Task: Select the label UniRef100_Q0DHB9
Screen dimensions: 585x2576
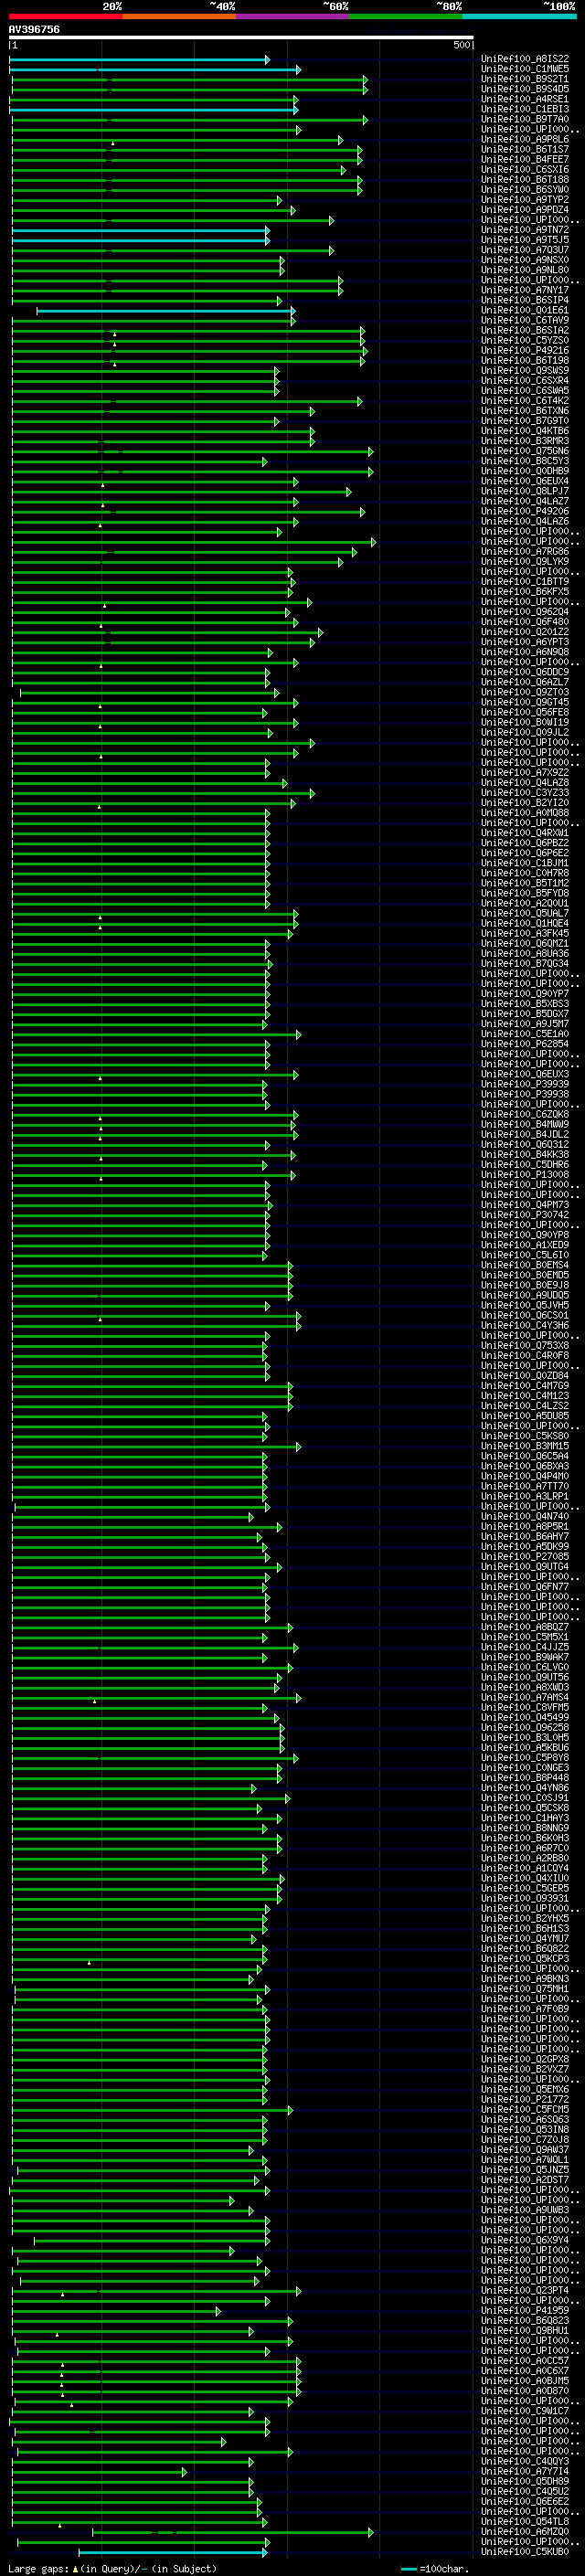Action: (525, 471)
